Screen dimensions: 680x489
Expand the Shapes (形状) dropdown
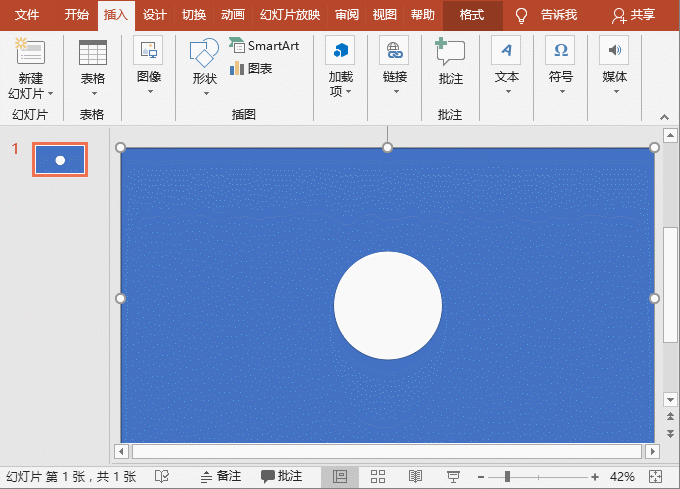204,93
